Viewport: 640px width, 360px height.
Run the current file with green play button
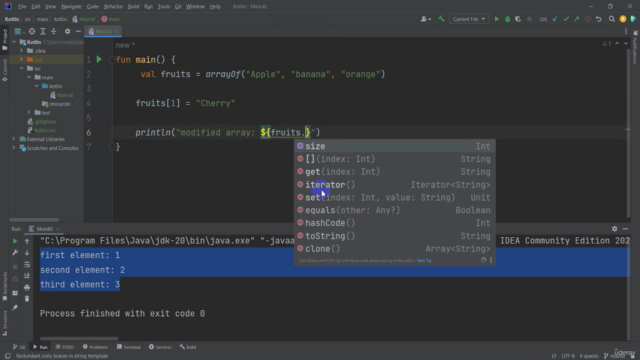tap(497, 19)
